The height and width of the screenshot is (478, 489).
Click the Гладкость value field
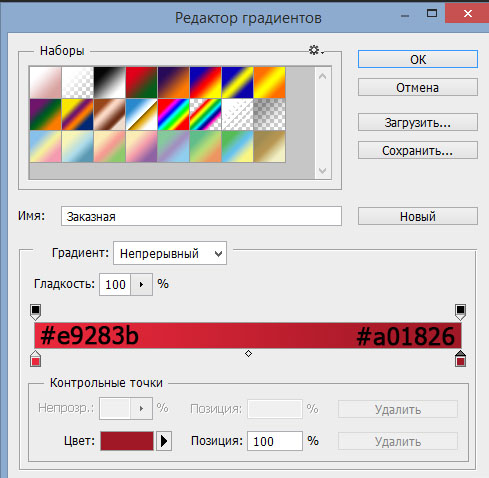[x=115, y=284]
